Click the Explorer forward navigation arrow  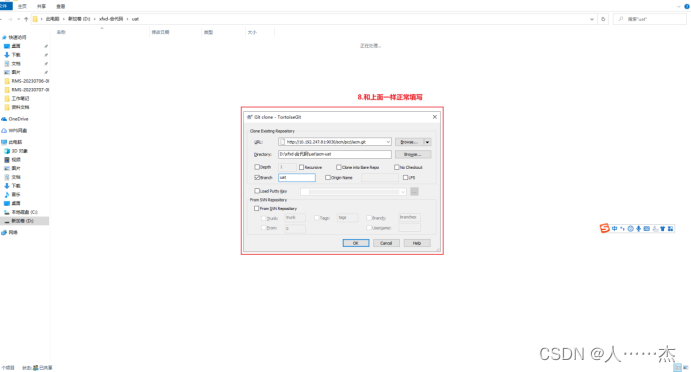[10, 19]
